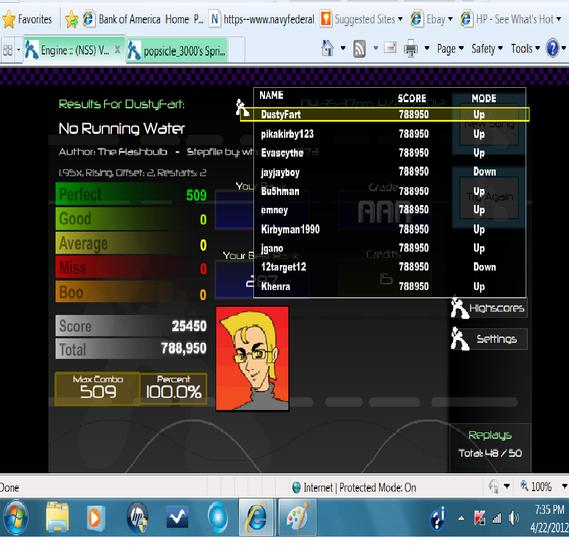The height and width of the screenshot is (560, 569).
Task: Switch to popsicle_3000's tab
Action: 178,51
